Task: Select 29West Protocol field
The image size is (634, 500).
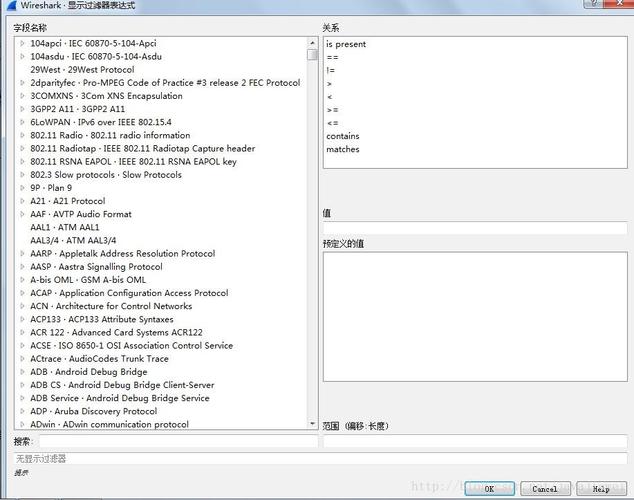Action: (x=82, y=70)
